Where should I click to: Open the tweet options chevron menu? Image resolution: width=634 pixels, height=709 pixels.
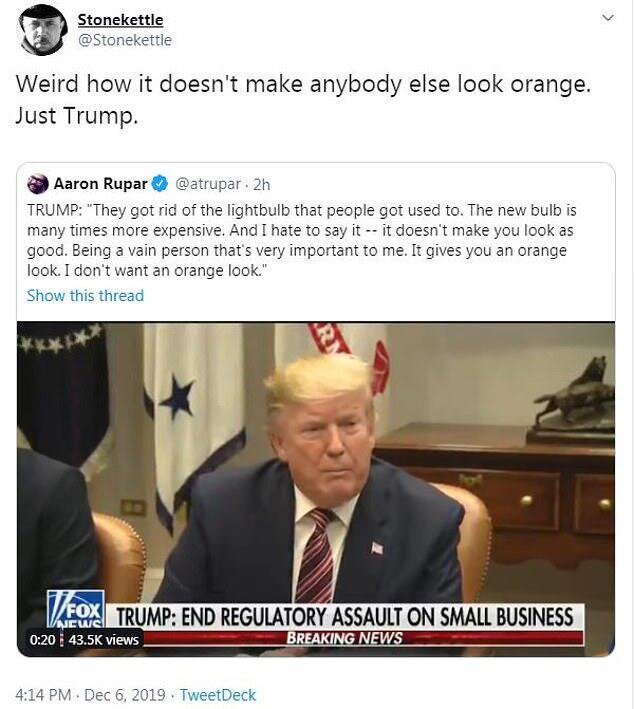(x=608, y=18)
